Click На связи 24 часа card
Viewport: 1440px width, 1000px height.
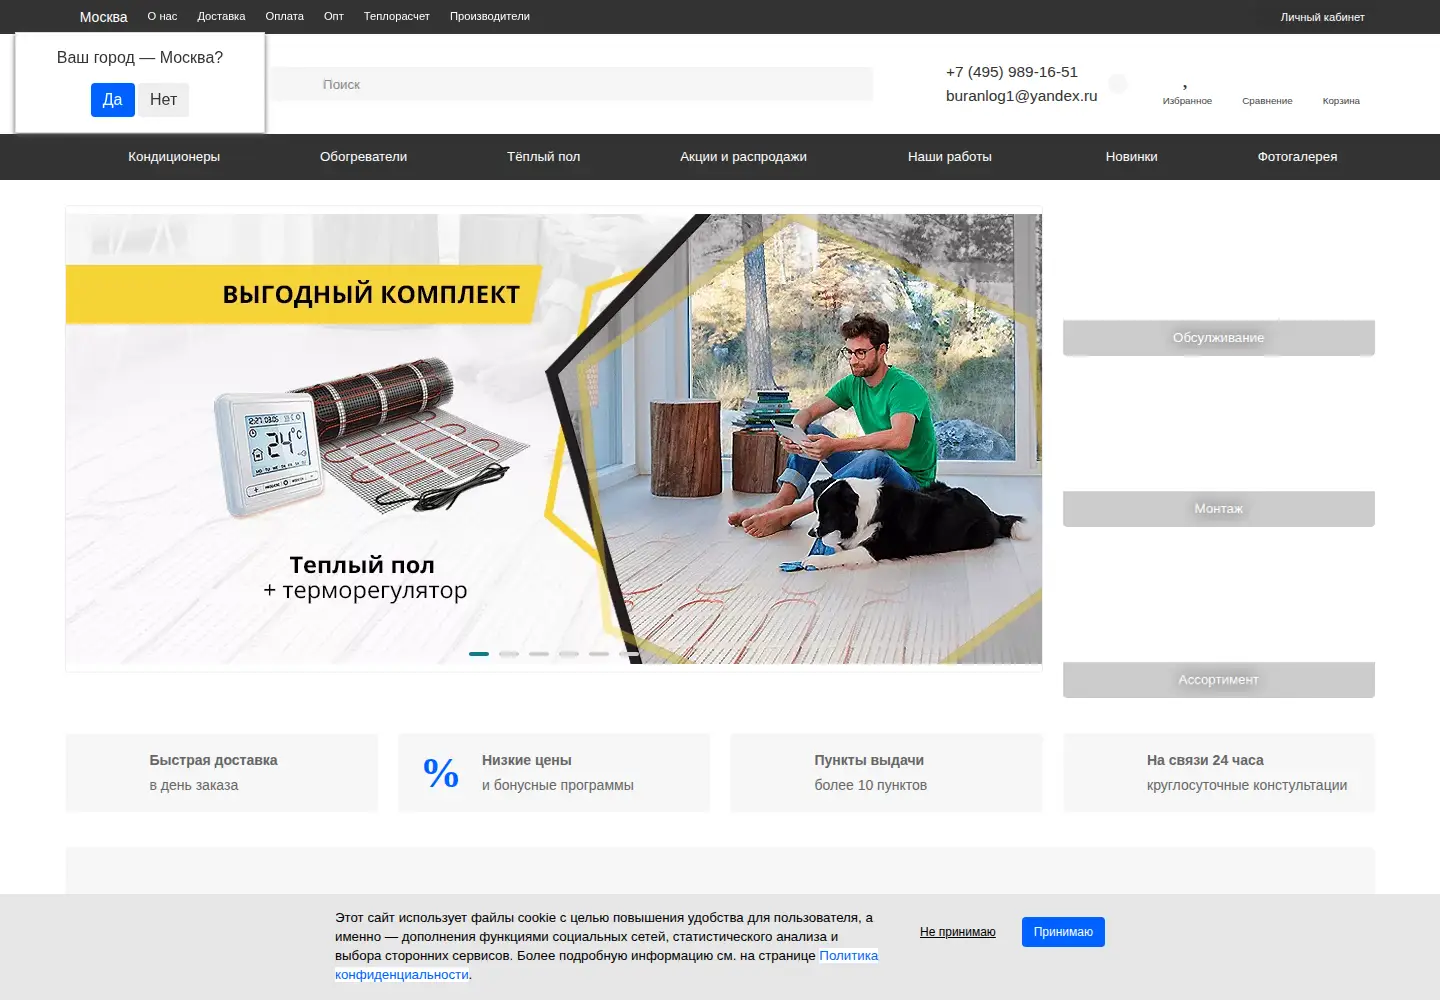click(x=1219, y=773)
